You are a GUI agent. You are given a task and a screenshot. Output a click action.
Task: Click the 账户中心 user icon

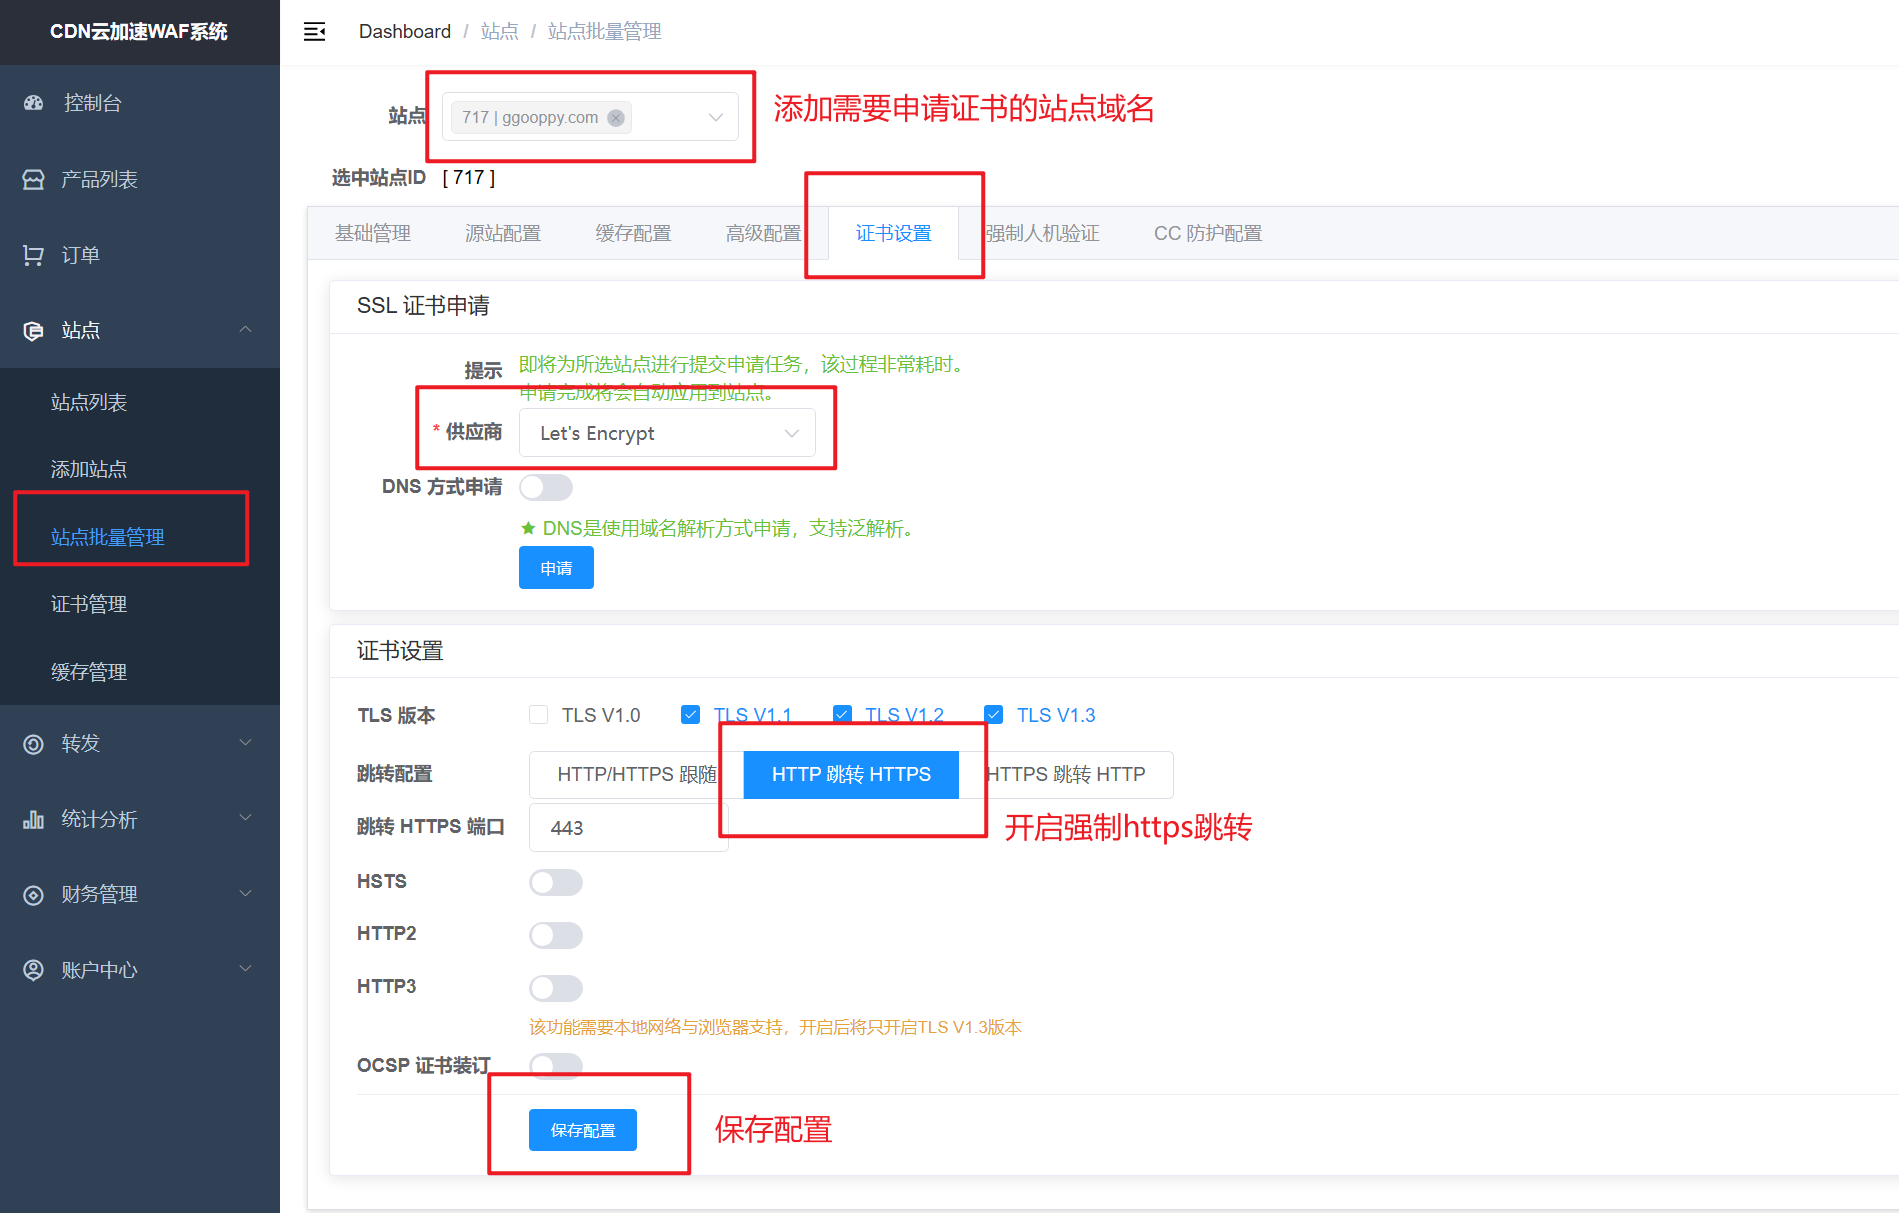34,970
